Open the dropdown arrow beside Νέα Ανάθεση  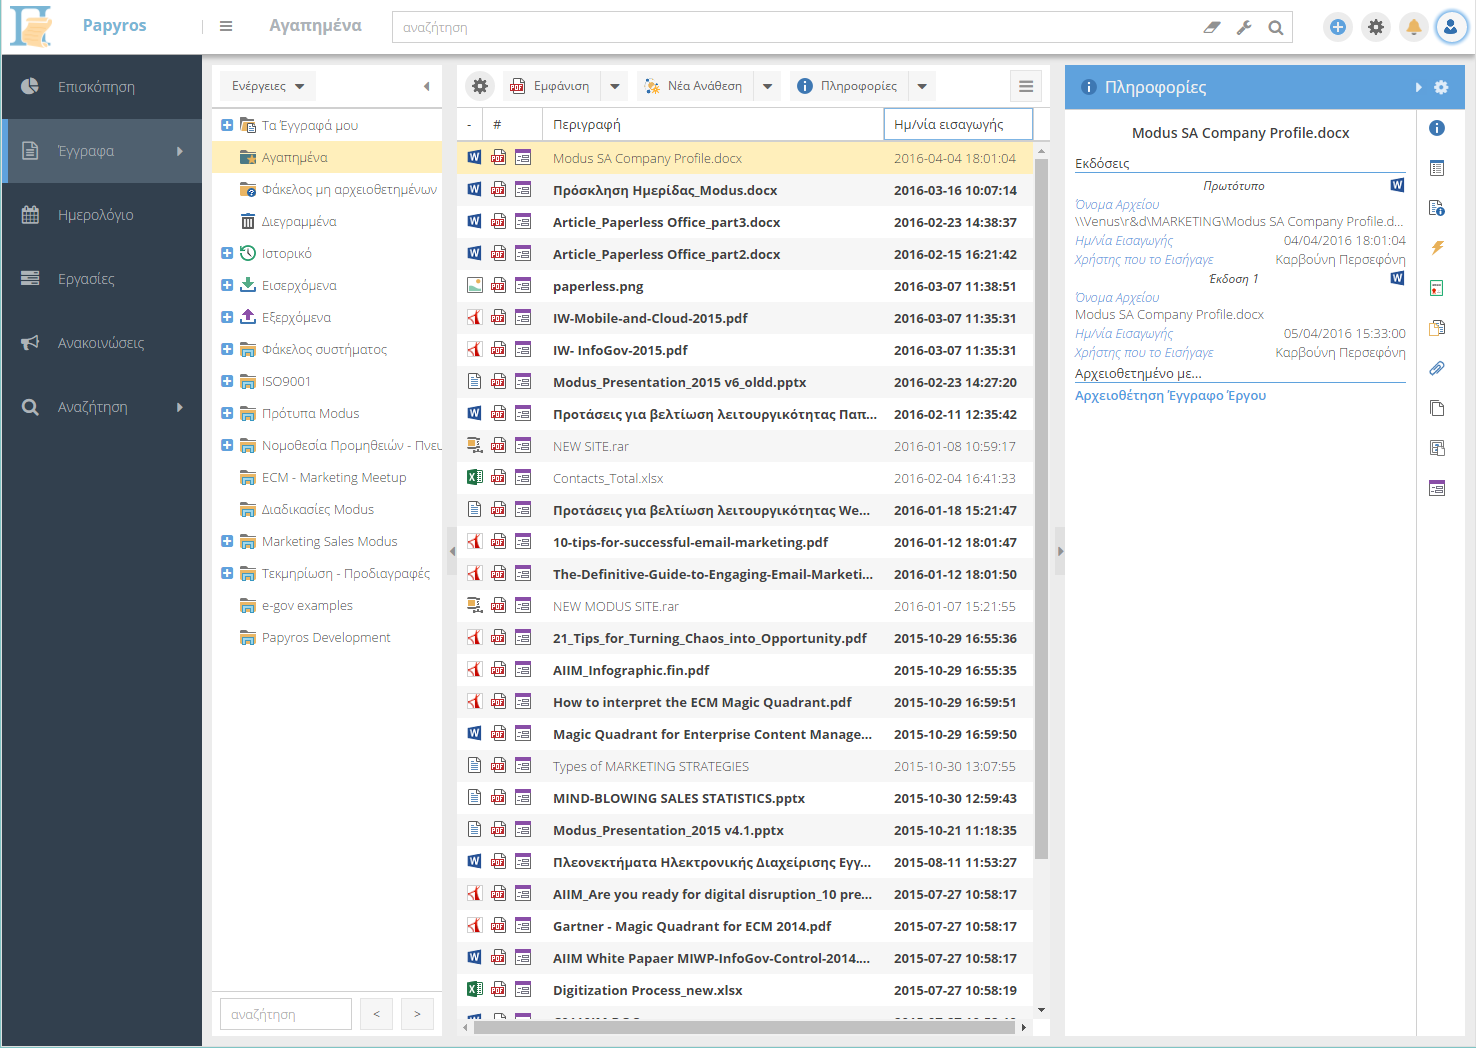(768, 86)
